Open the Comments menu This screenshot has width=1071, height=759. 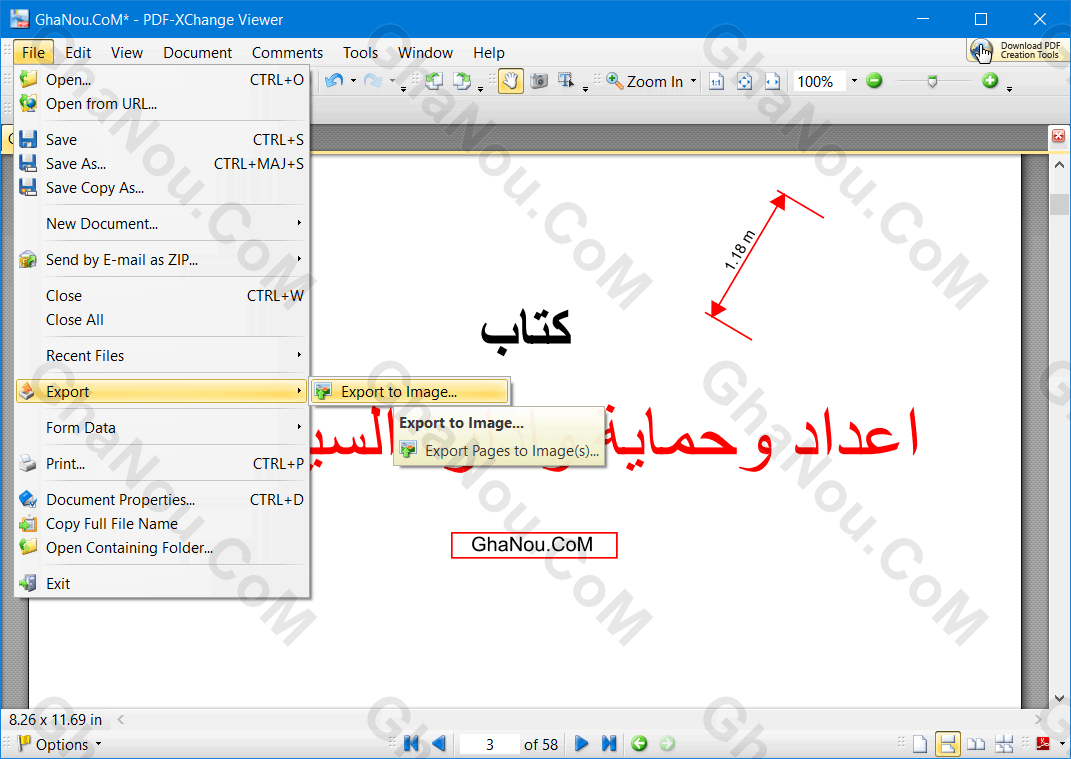[x=287, y=53]
